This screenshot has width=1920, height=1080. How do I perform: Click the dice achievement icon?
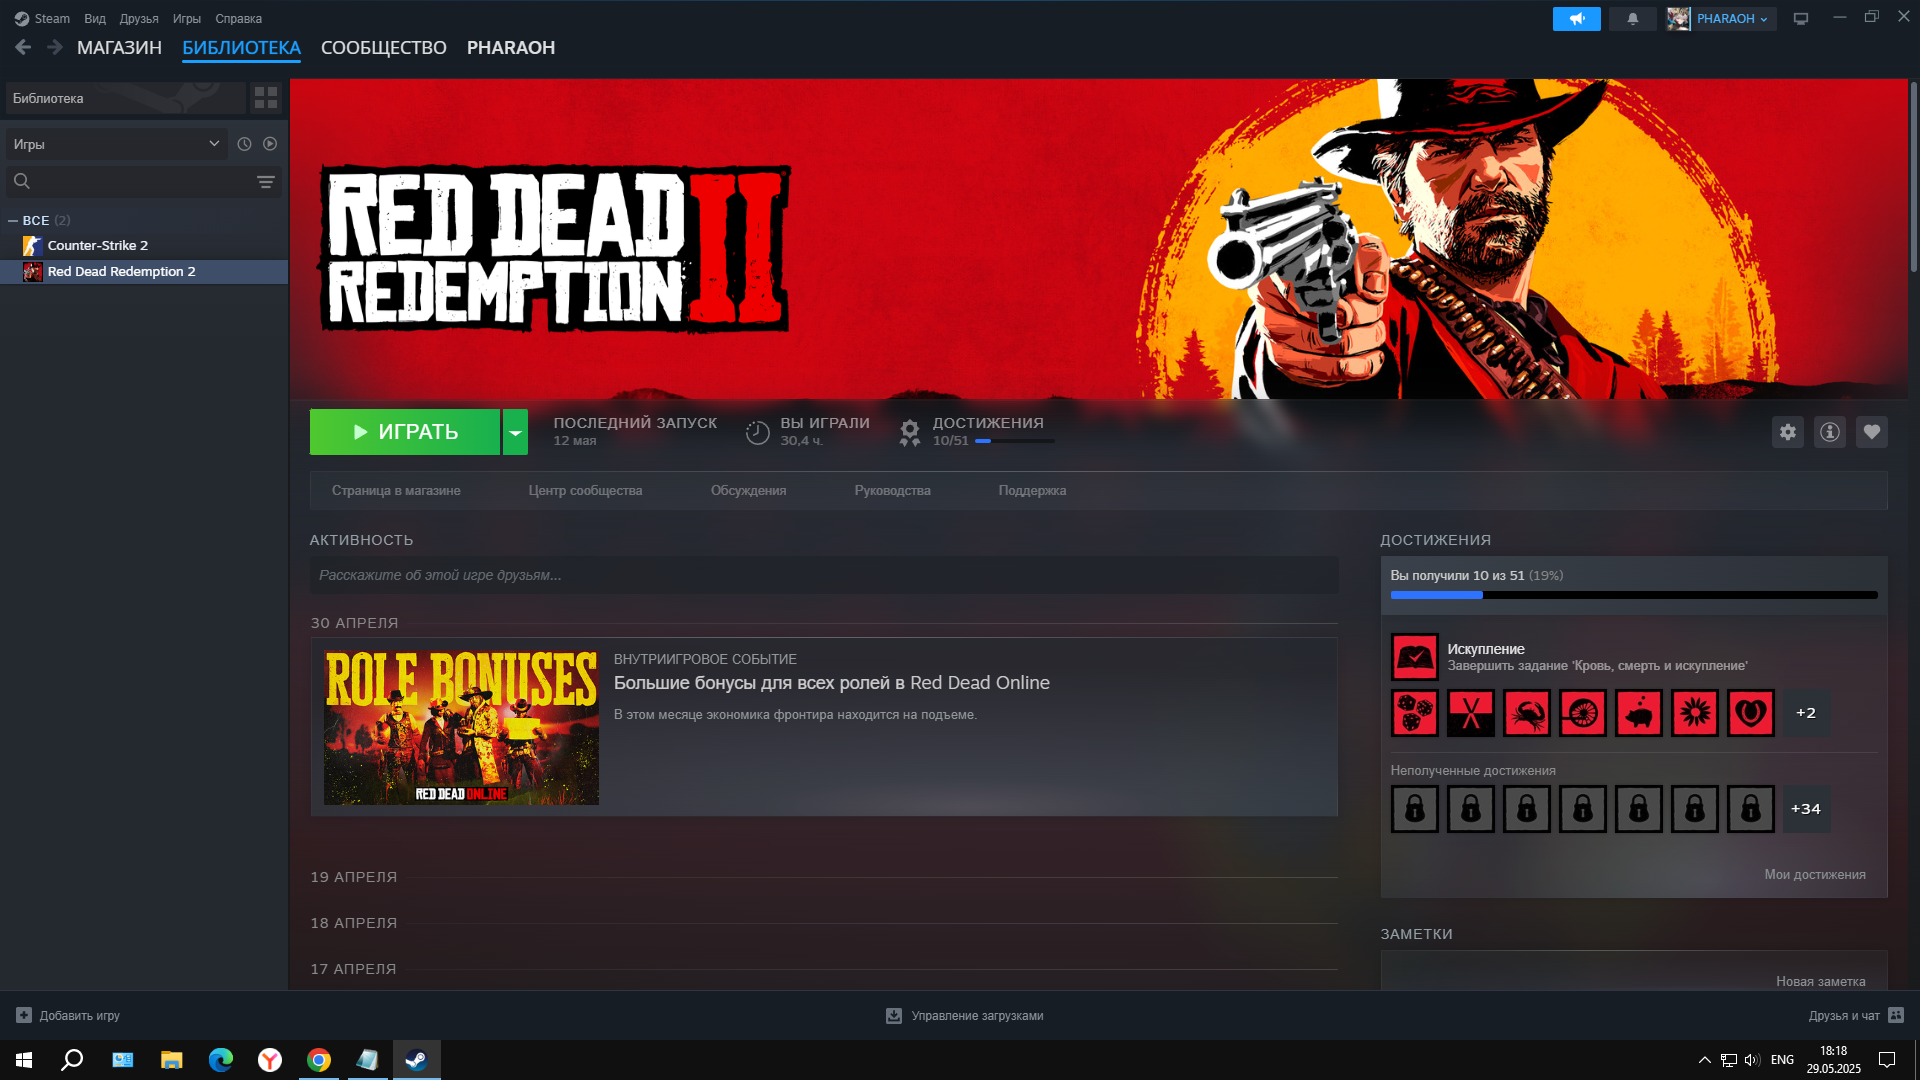point(1415,713)
